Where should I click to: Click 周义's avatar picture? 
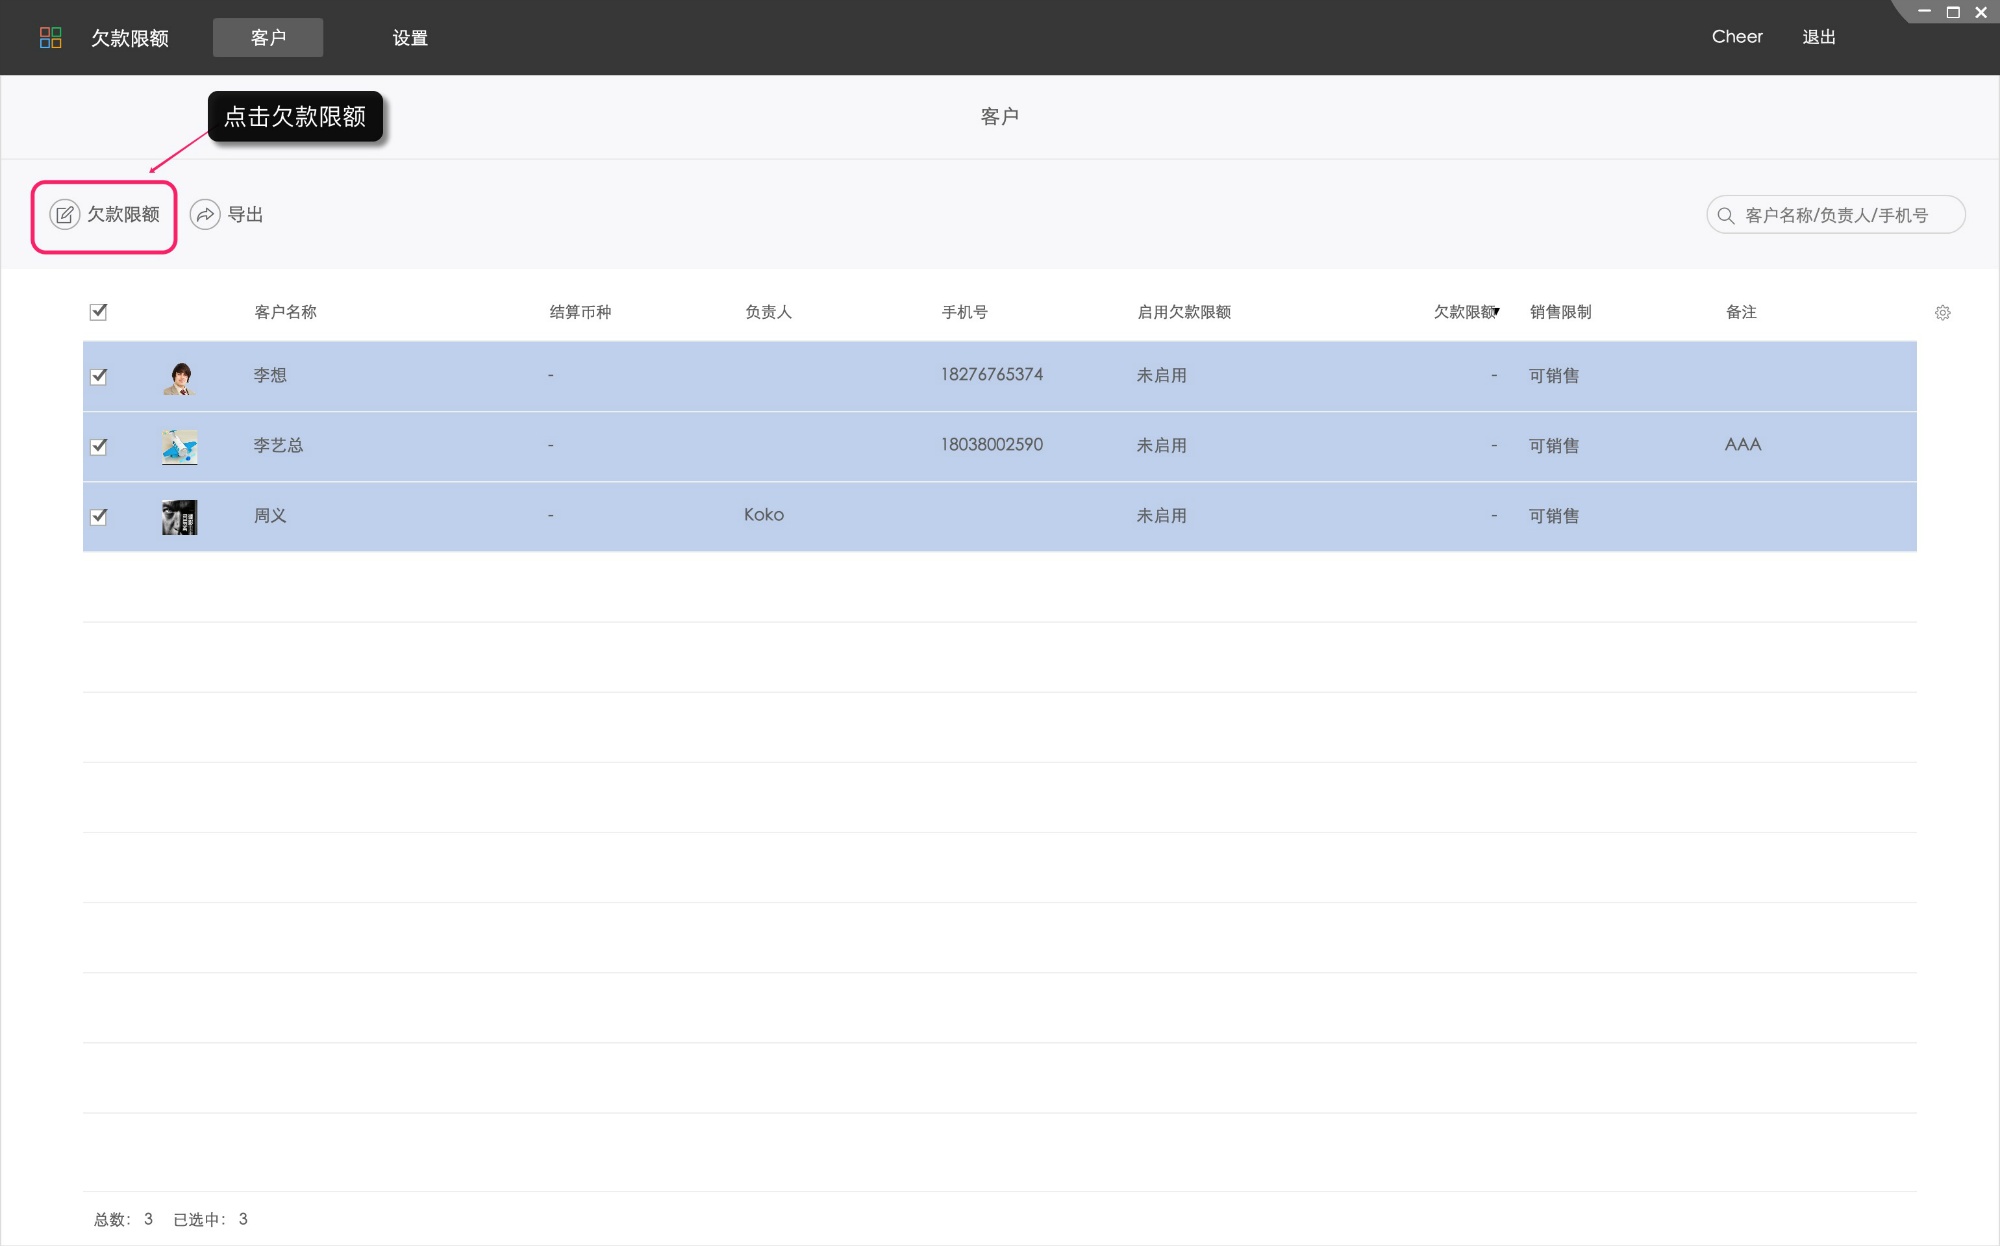click(x=180, y=517)
